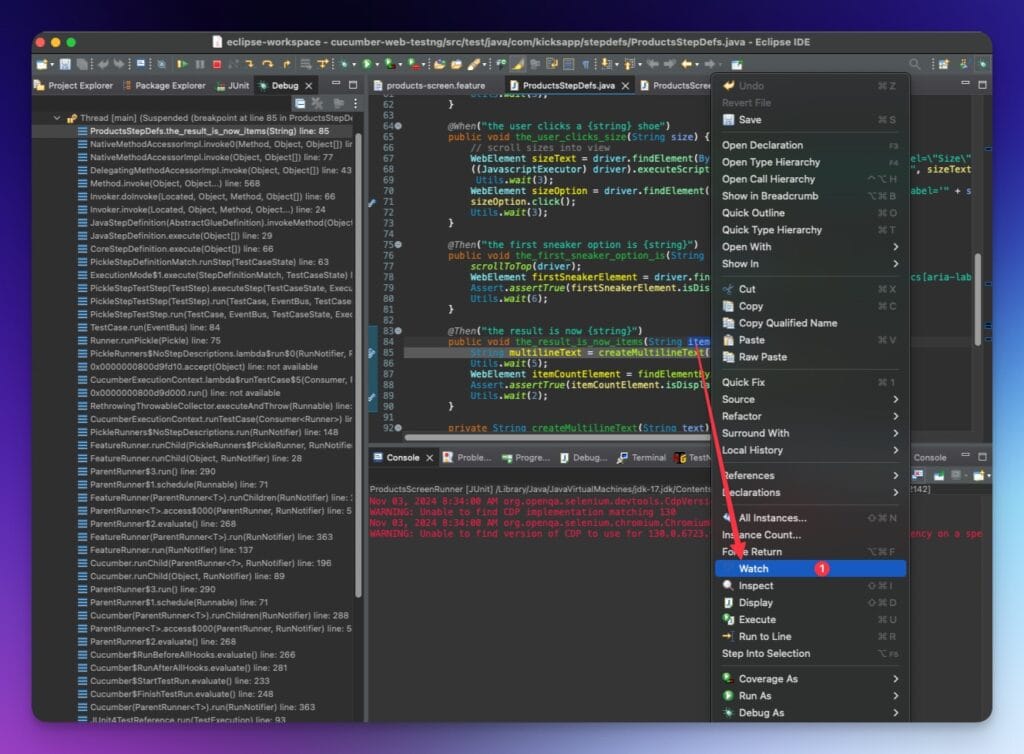
Task: Click the New wizard toolbar icon
Action: point(41,64)
